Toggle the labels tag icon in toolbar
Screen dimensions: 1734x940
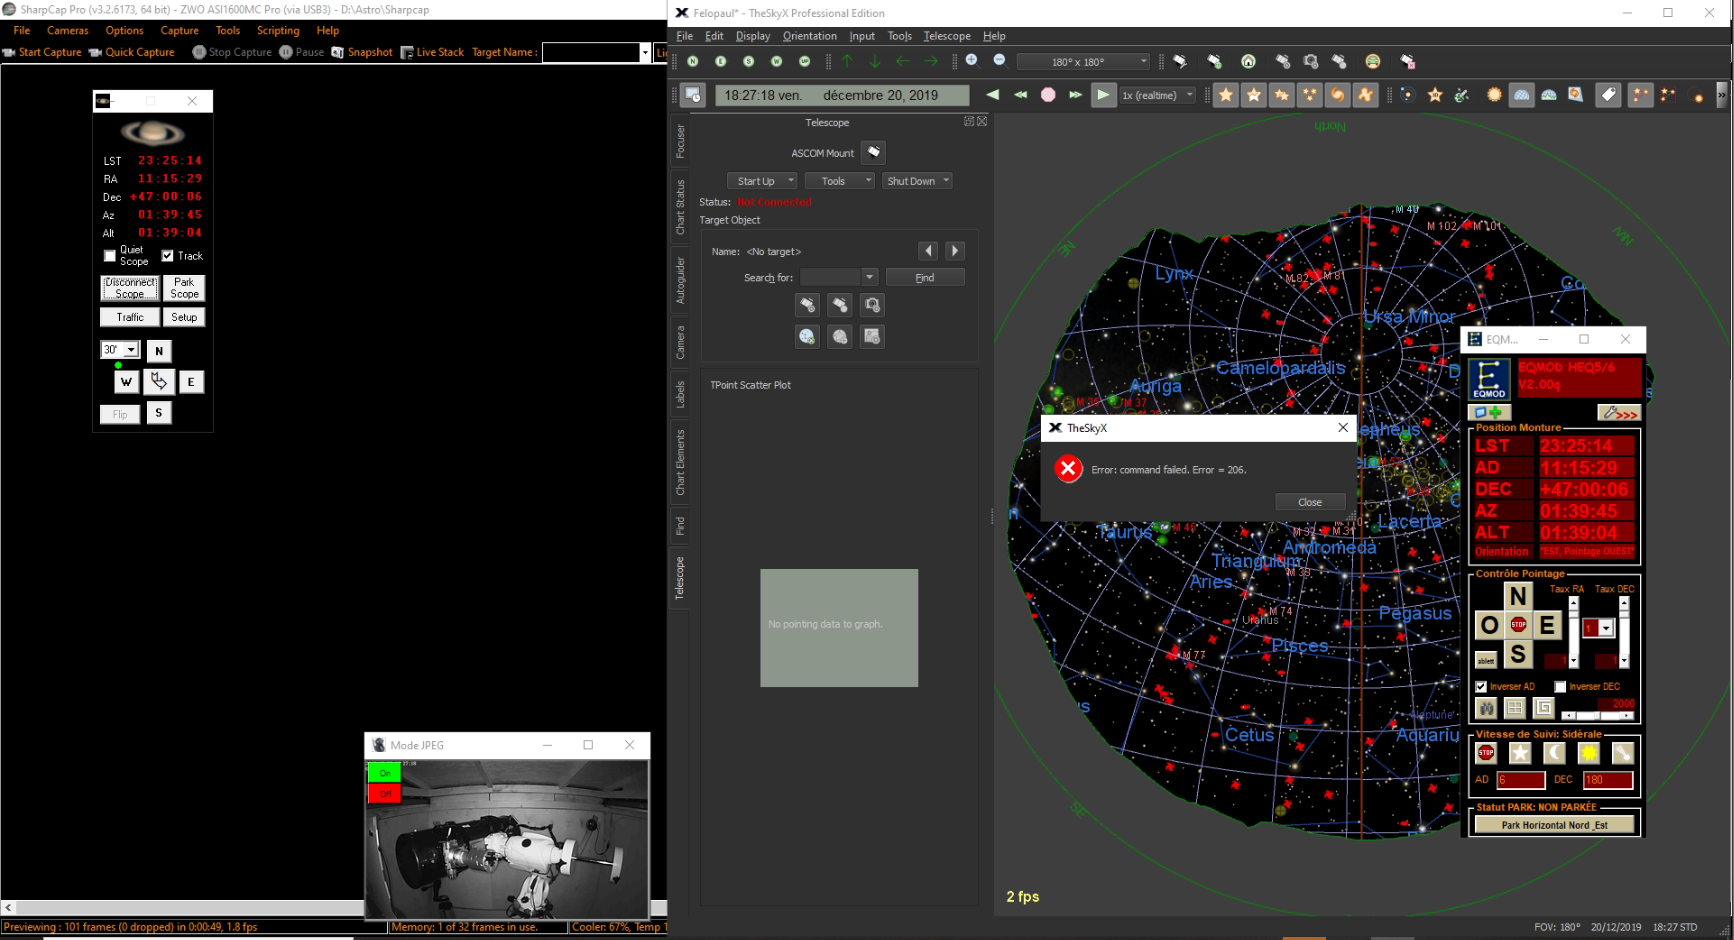pyautogui.click(x=1608, y=95)
